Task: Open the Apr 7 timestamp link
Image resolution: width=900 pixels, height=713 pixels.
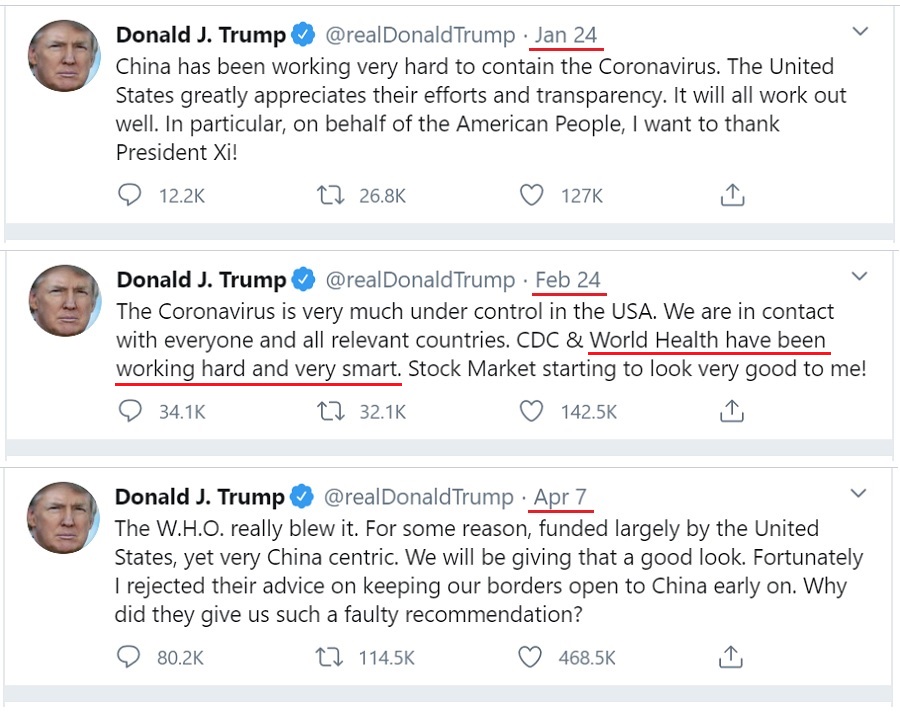Action: 564,497
